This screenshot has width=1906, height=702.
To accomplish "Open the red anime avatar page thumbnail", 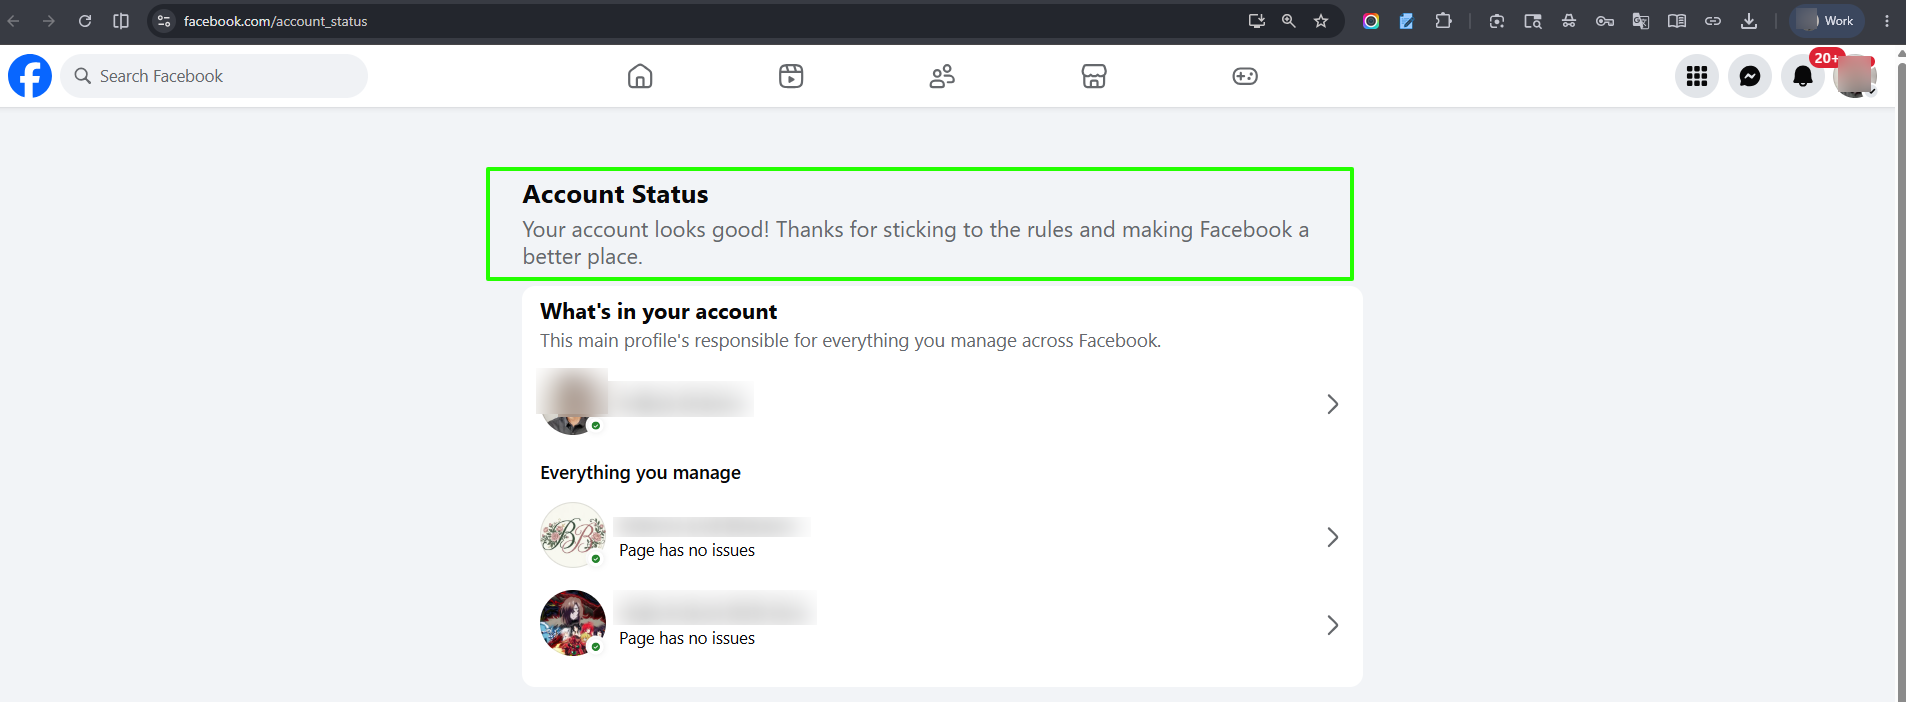I will pos(573,623).
